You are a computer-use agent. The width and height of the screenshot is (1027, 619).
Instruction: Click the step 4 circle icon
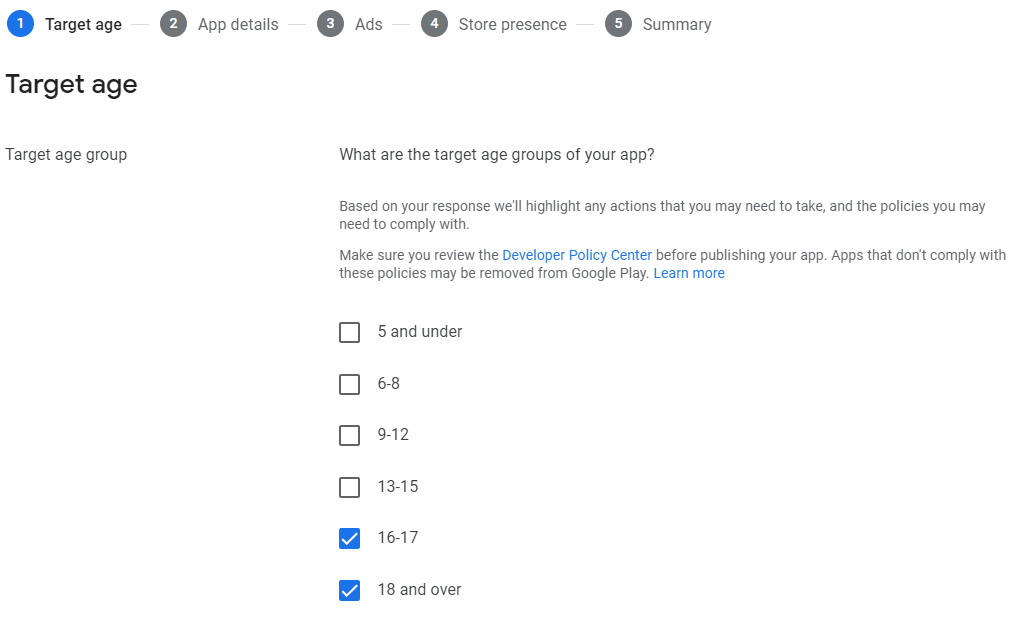[x=434, y=23]
